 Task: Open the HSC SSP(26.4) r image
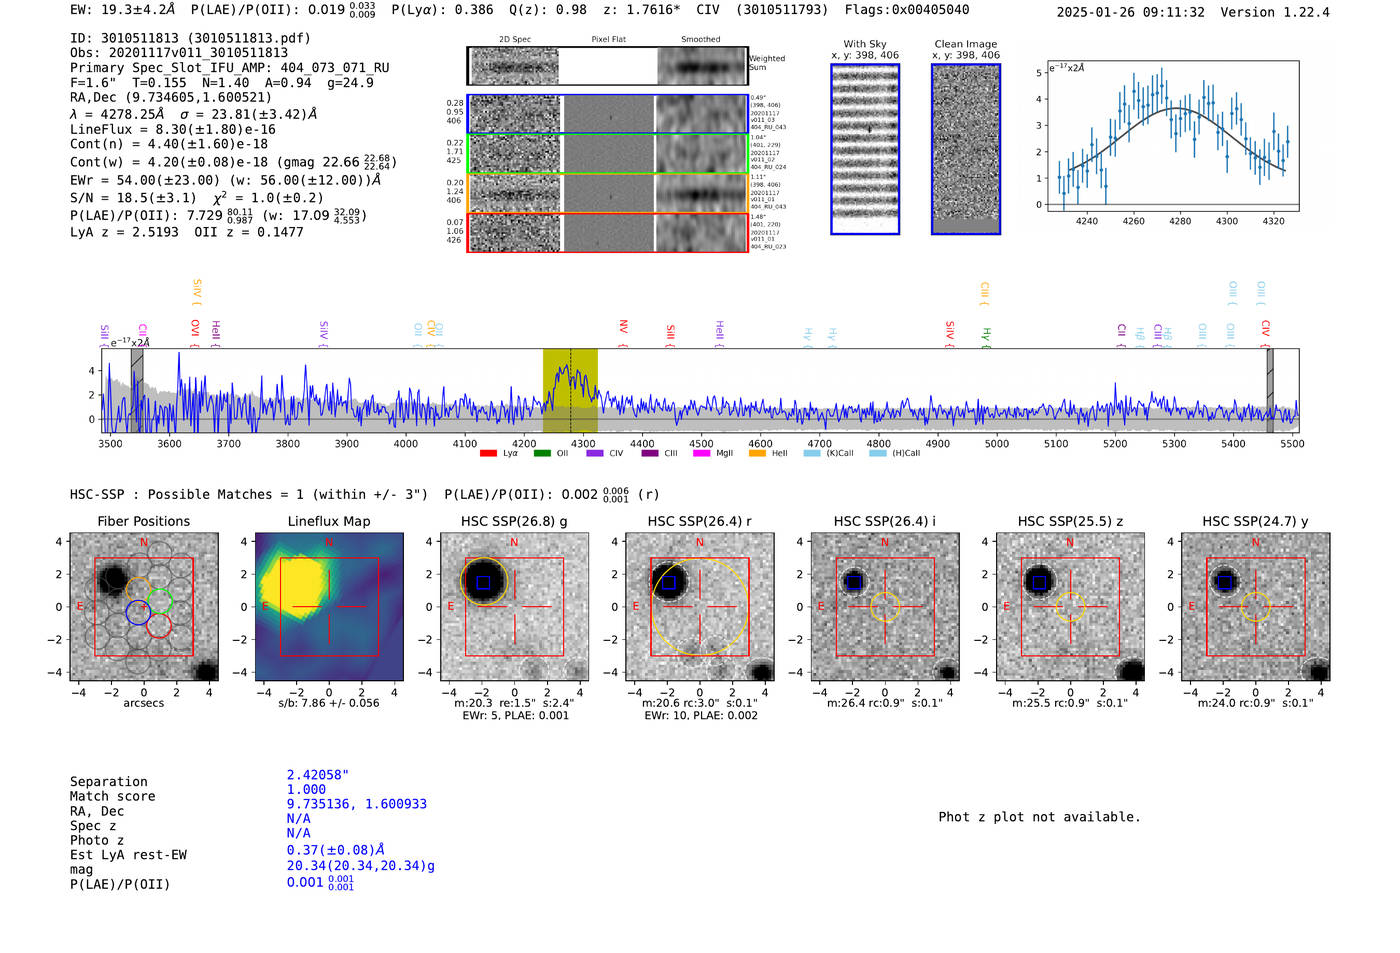[x=700, y=607]
